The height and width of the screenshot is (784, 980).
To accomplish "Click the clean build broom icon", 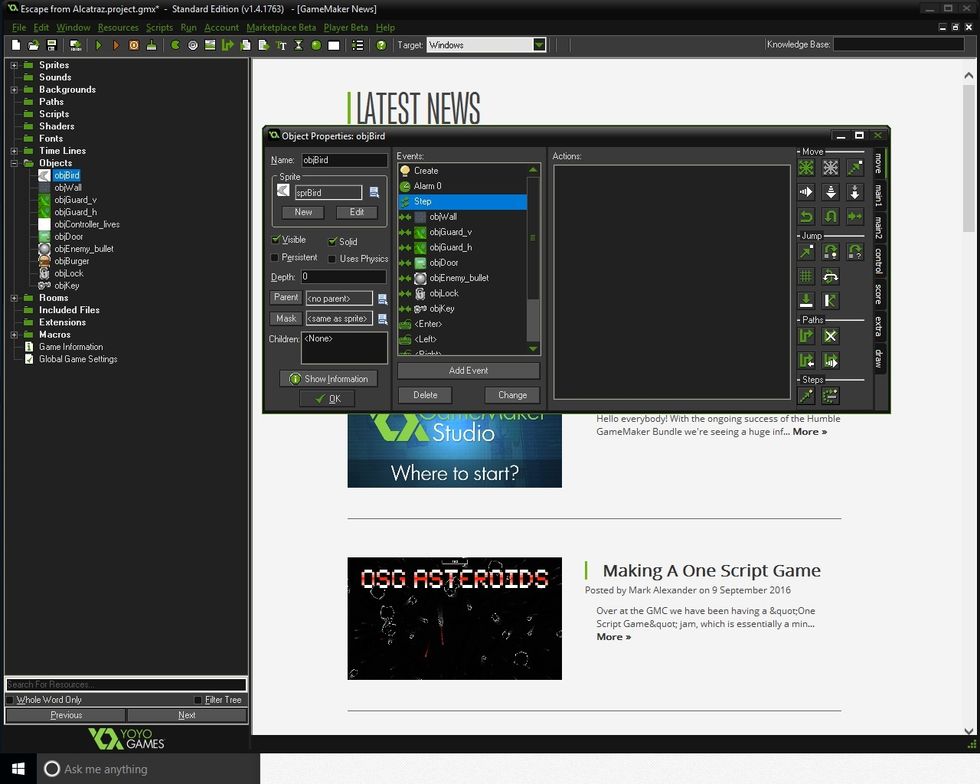I will 151,45.
